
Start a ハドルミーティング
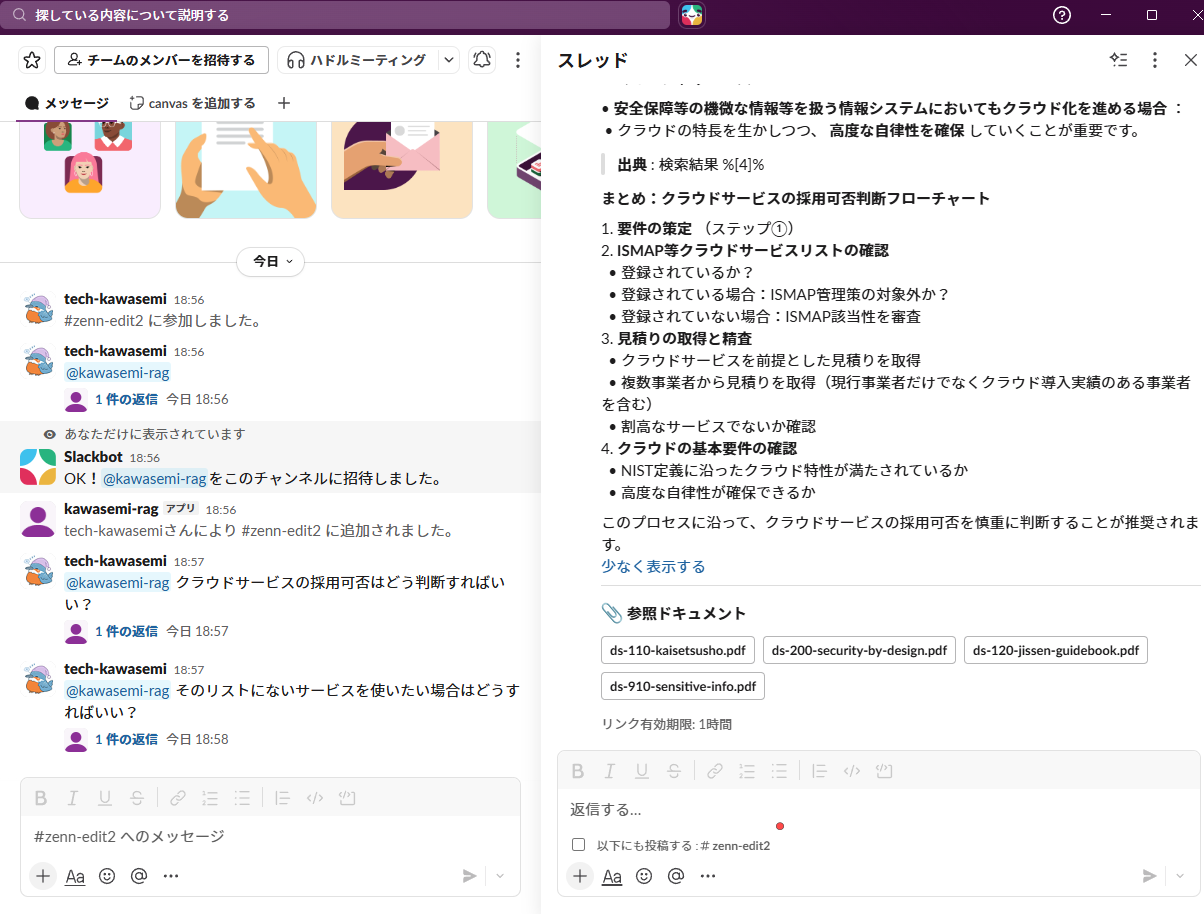[357, 60]
